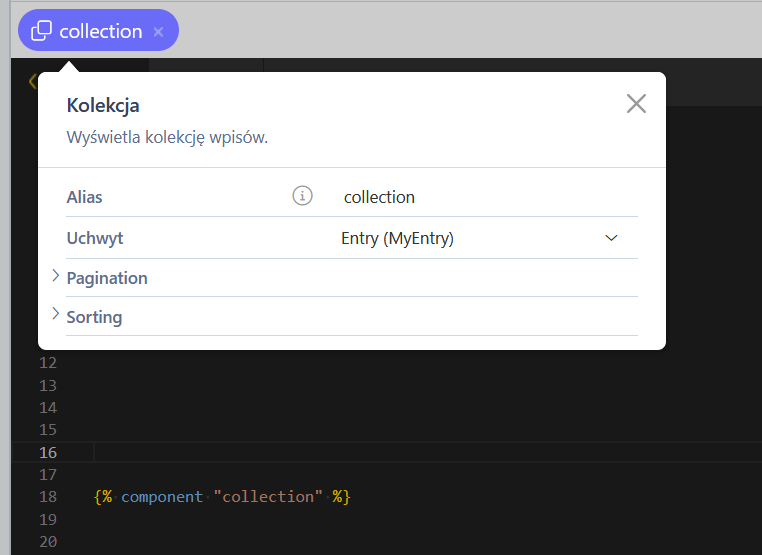Expand Pagination using its chevron
Viewport: 762px width, 555px height.
click(55, 277)
